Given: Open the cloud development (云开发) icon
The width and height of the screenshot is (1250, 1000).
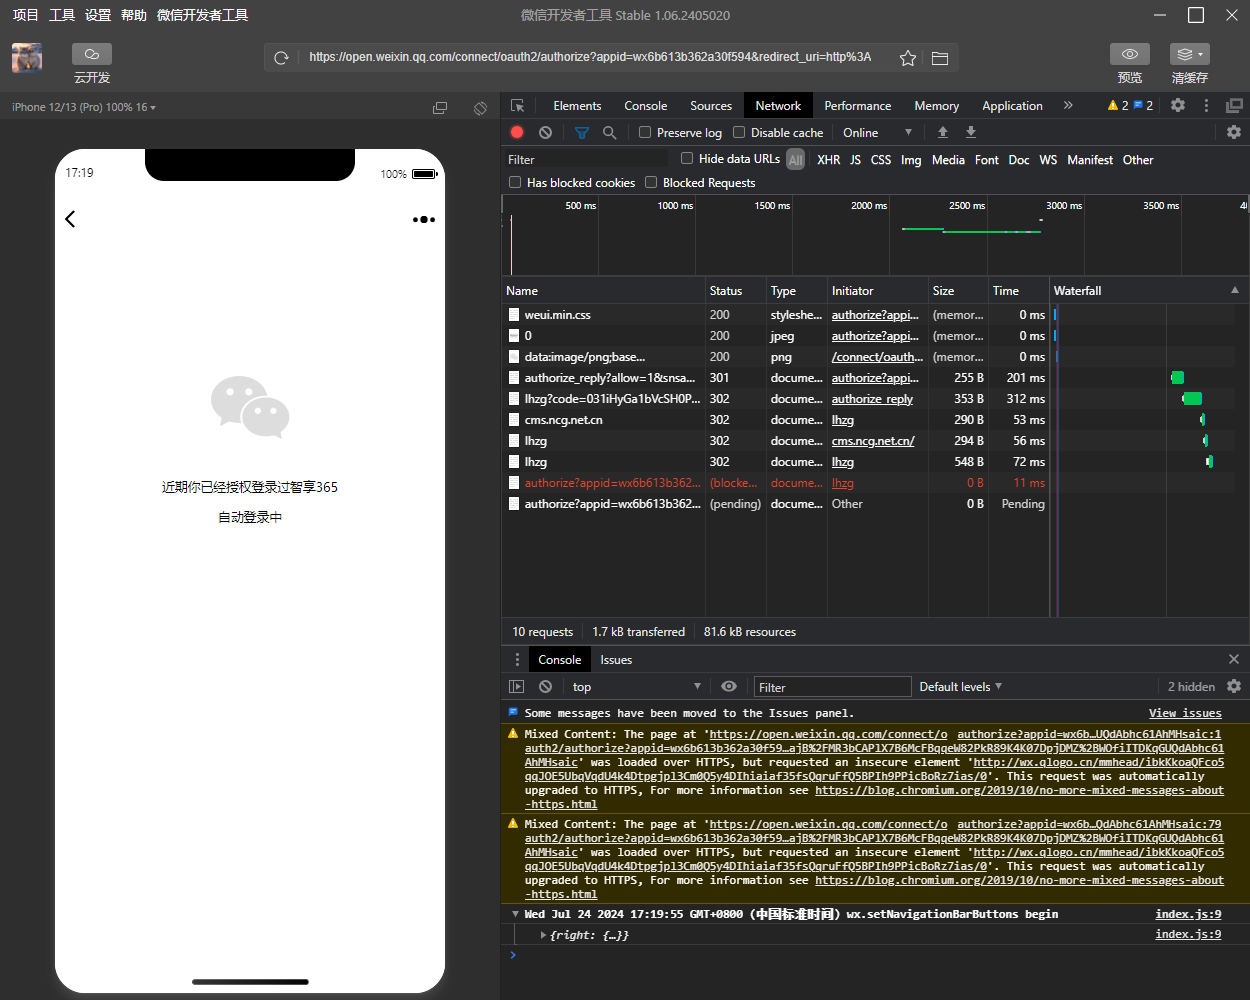Looking at the screenshot, I should pyautogui.click(x=92, y=54).
